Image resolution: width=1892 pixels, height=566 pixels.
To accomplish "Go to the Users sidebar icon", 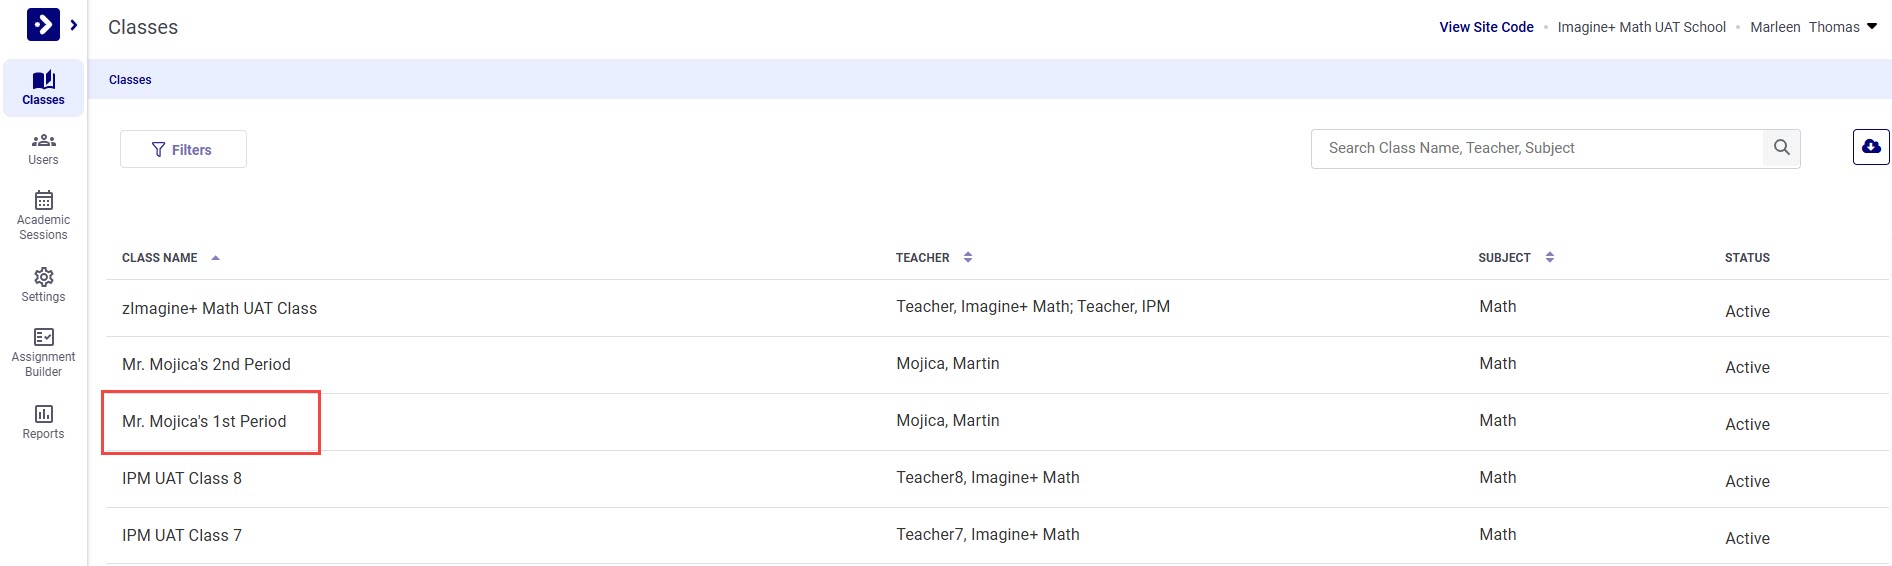I will coord(43,148).
